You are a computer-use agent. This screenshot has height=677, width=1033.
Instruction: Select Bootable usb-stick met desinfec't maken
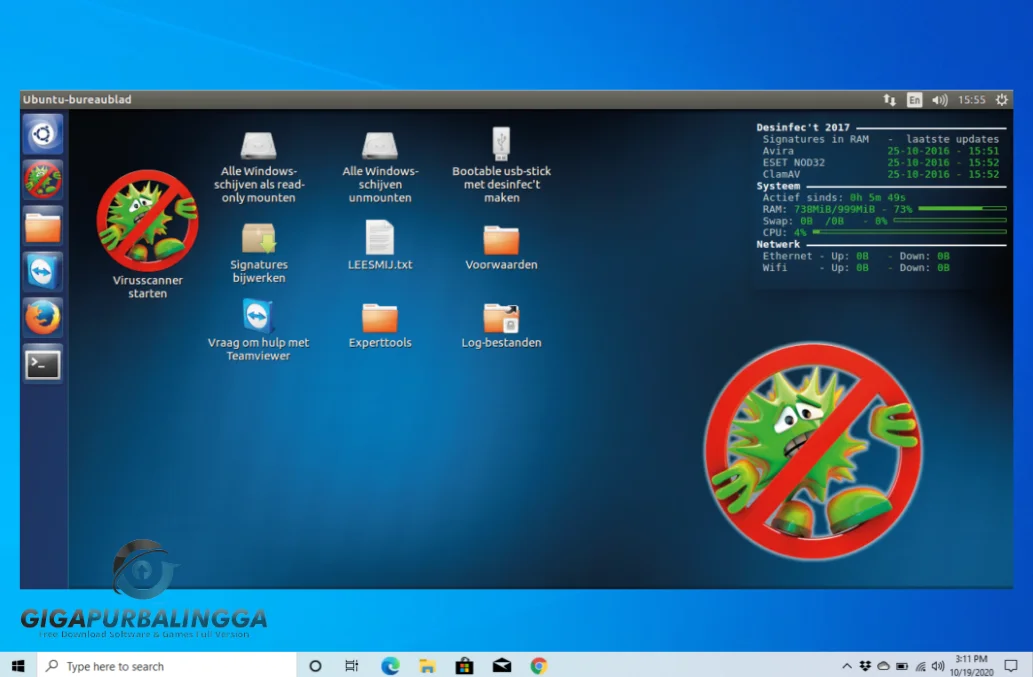501,165
